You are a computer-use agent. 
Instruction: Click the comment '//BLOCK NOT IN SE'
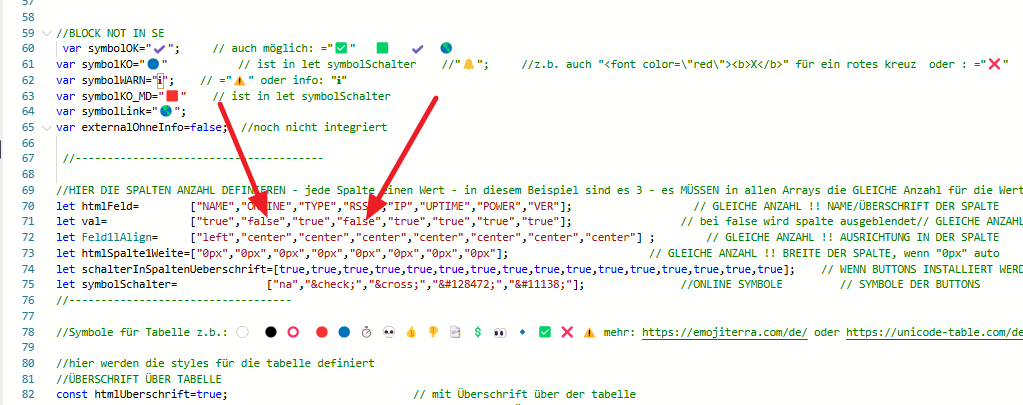(x=110, y=33)
